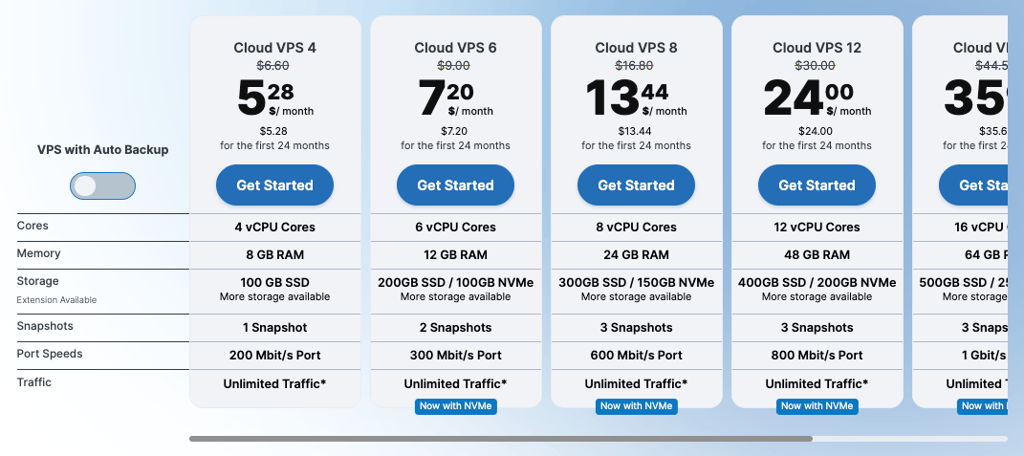Click the Extension Available note

tap(57, 300)
